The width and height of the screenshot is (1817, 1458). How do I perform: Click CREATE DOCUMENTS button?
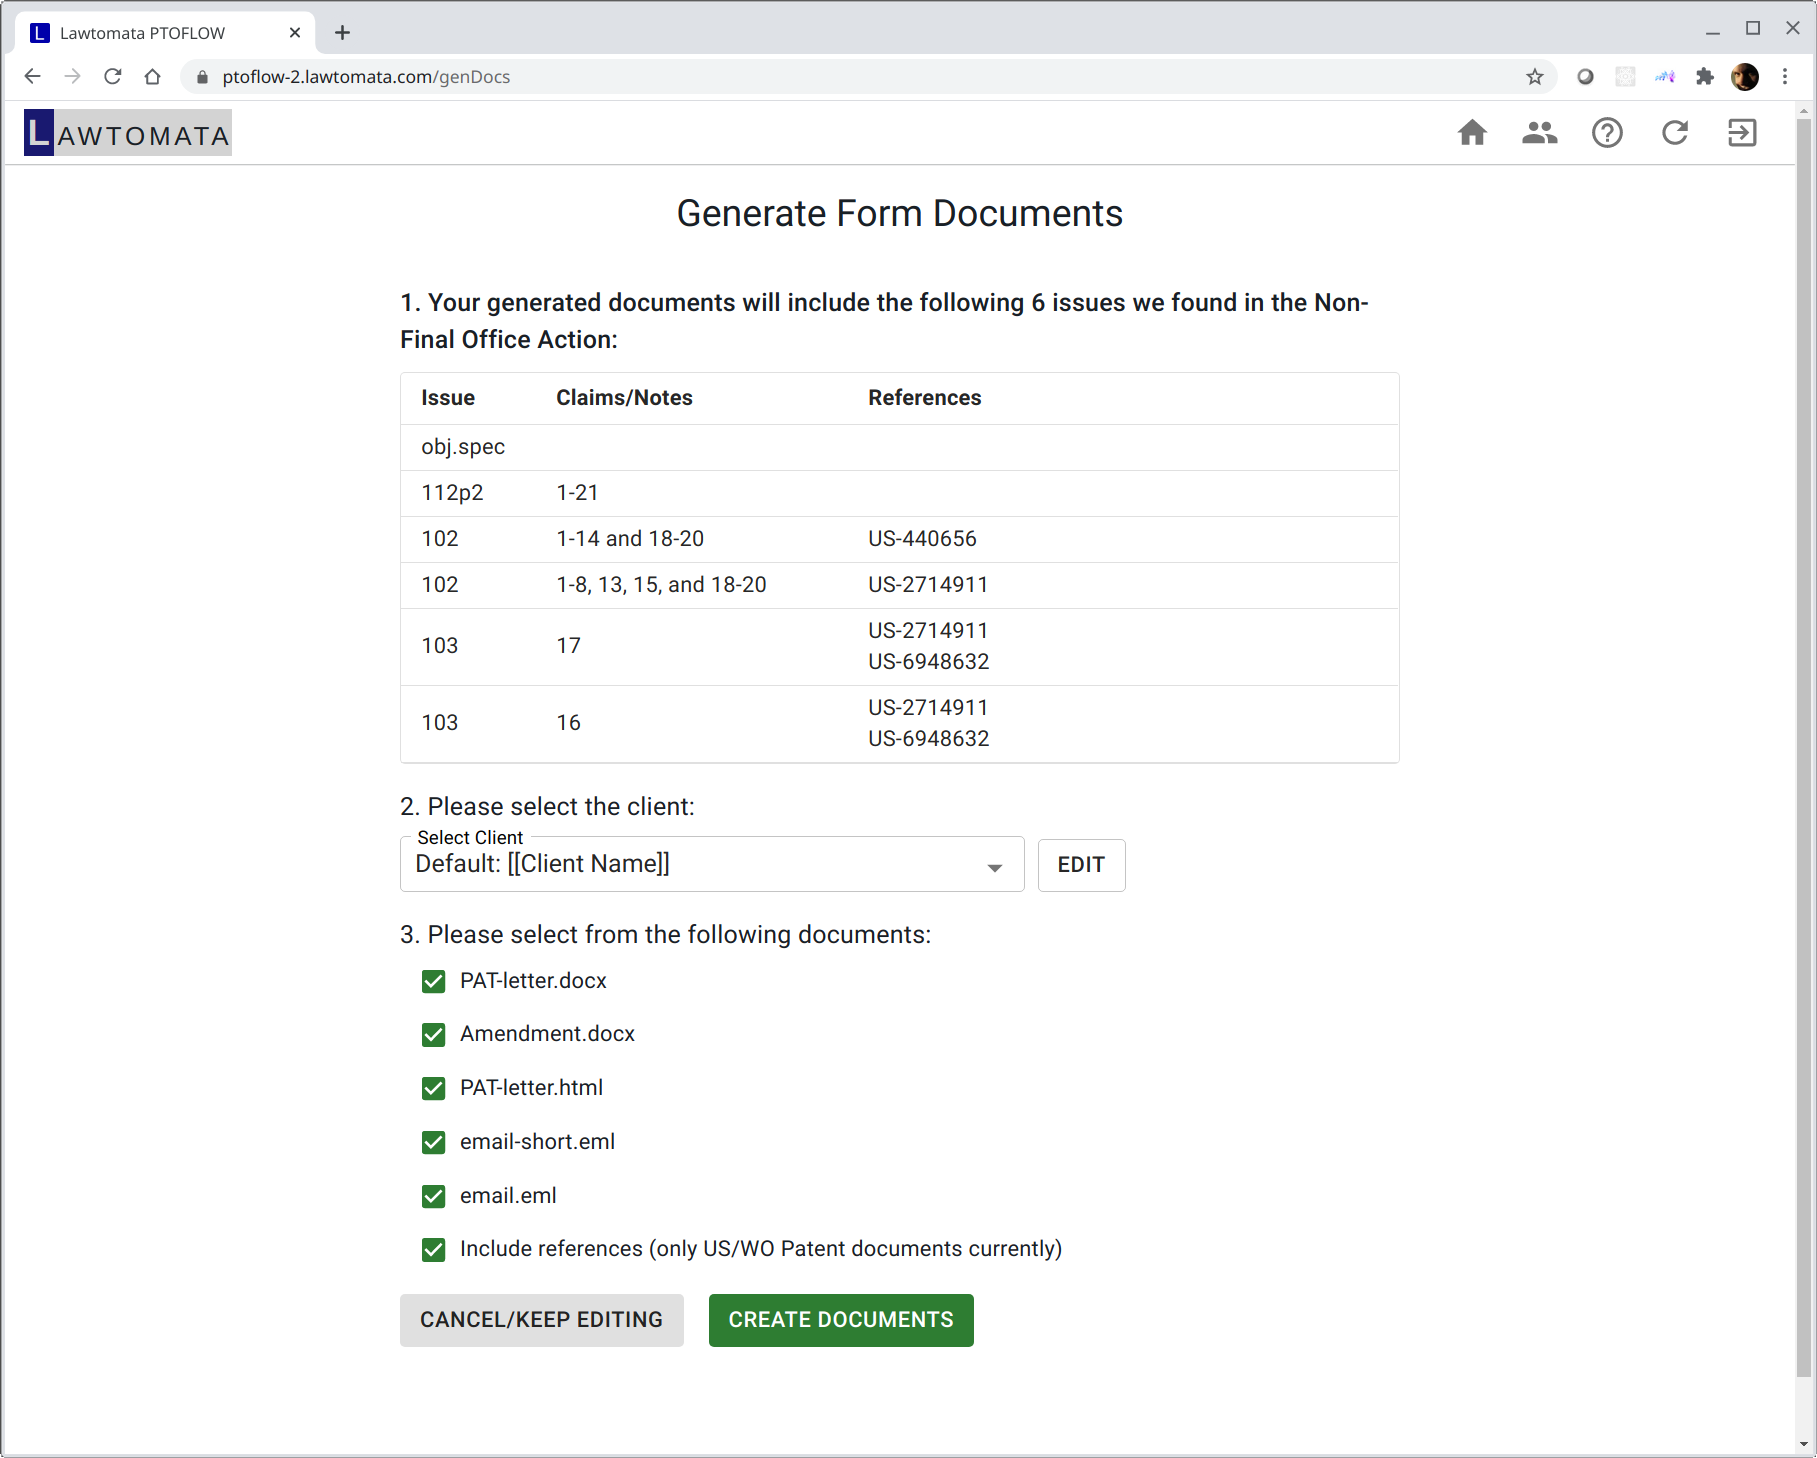point(841,1320)
